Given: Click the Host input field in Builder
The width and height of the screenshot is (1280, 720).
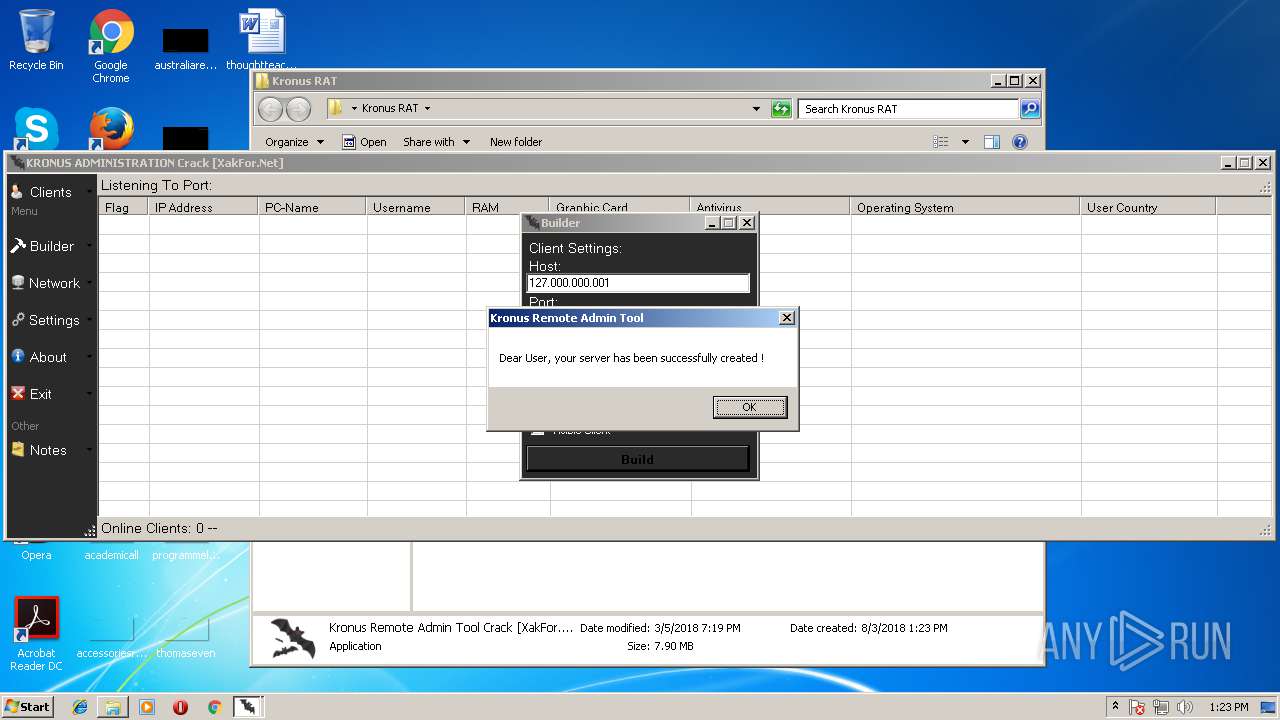Looking at the screenshot, I should pos(638,283).
